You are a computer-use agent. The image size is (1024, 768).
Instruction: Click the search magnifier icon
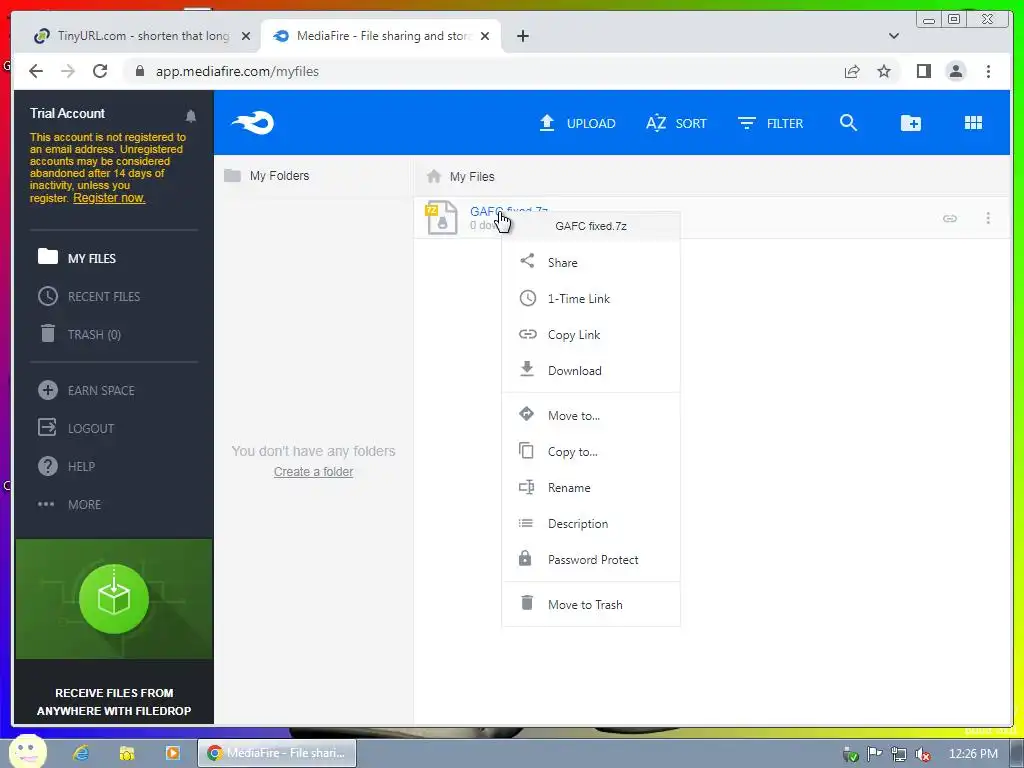pyautogui.click(x=848, y=123)
